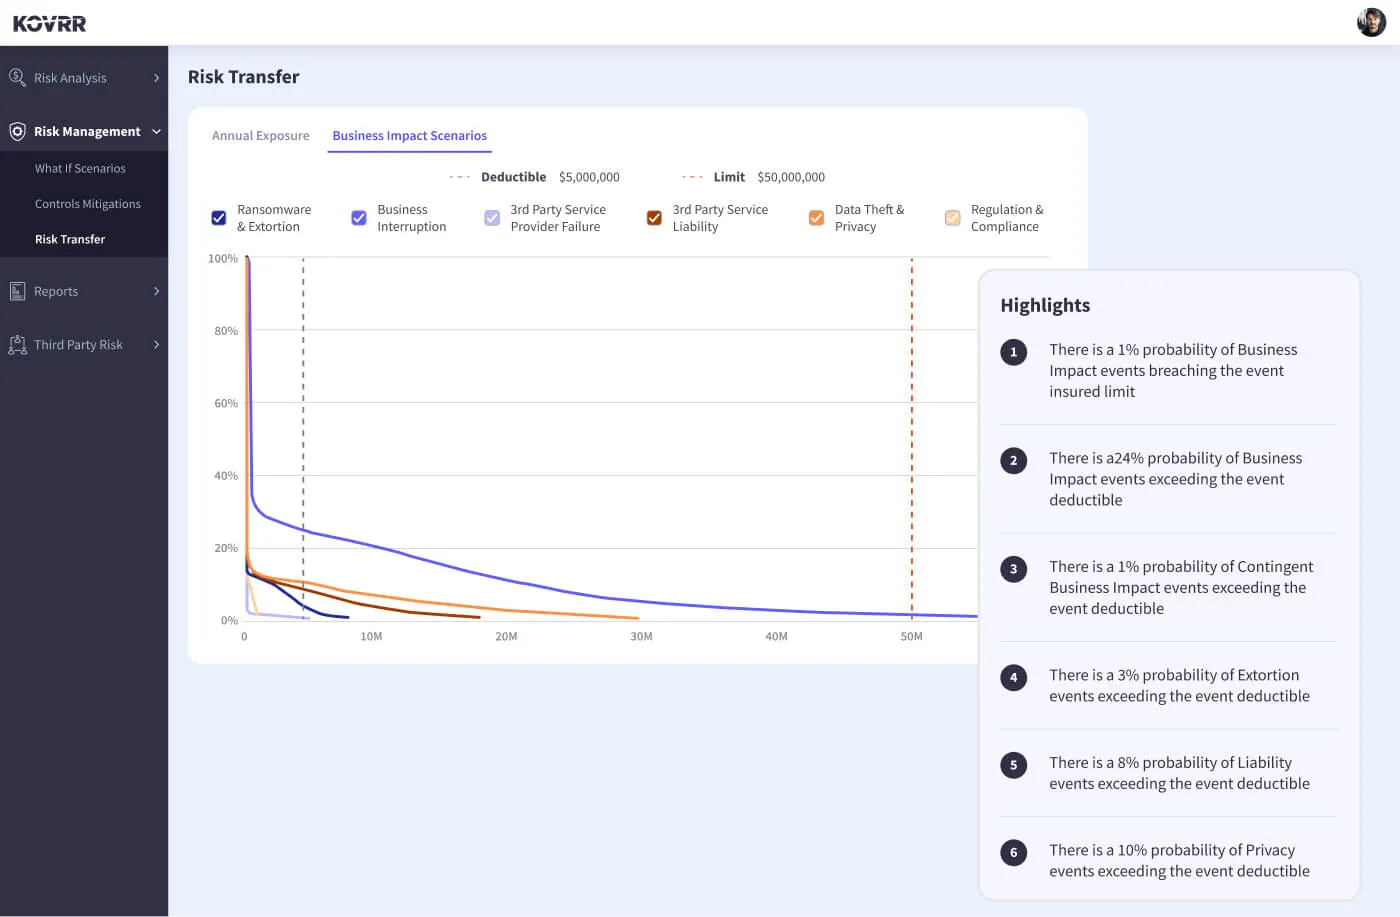Open the Reports document icon

click(x=16, y=291)
